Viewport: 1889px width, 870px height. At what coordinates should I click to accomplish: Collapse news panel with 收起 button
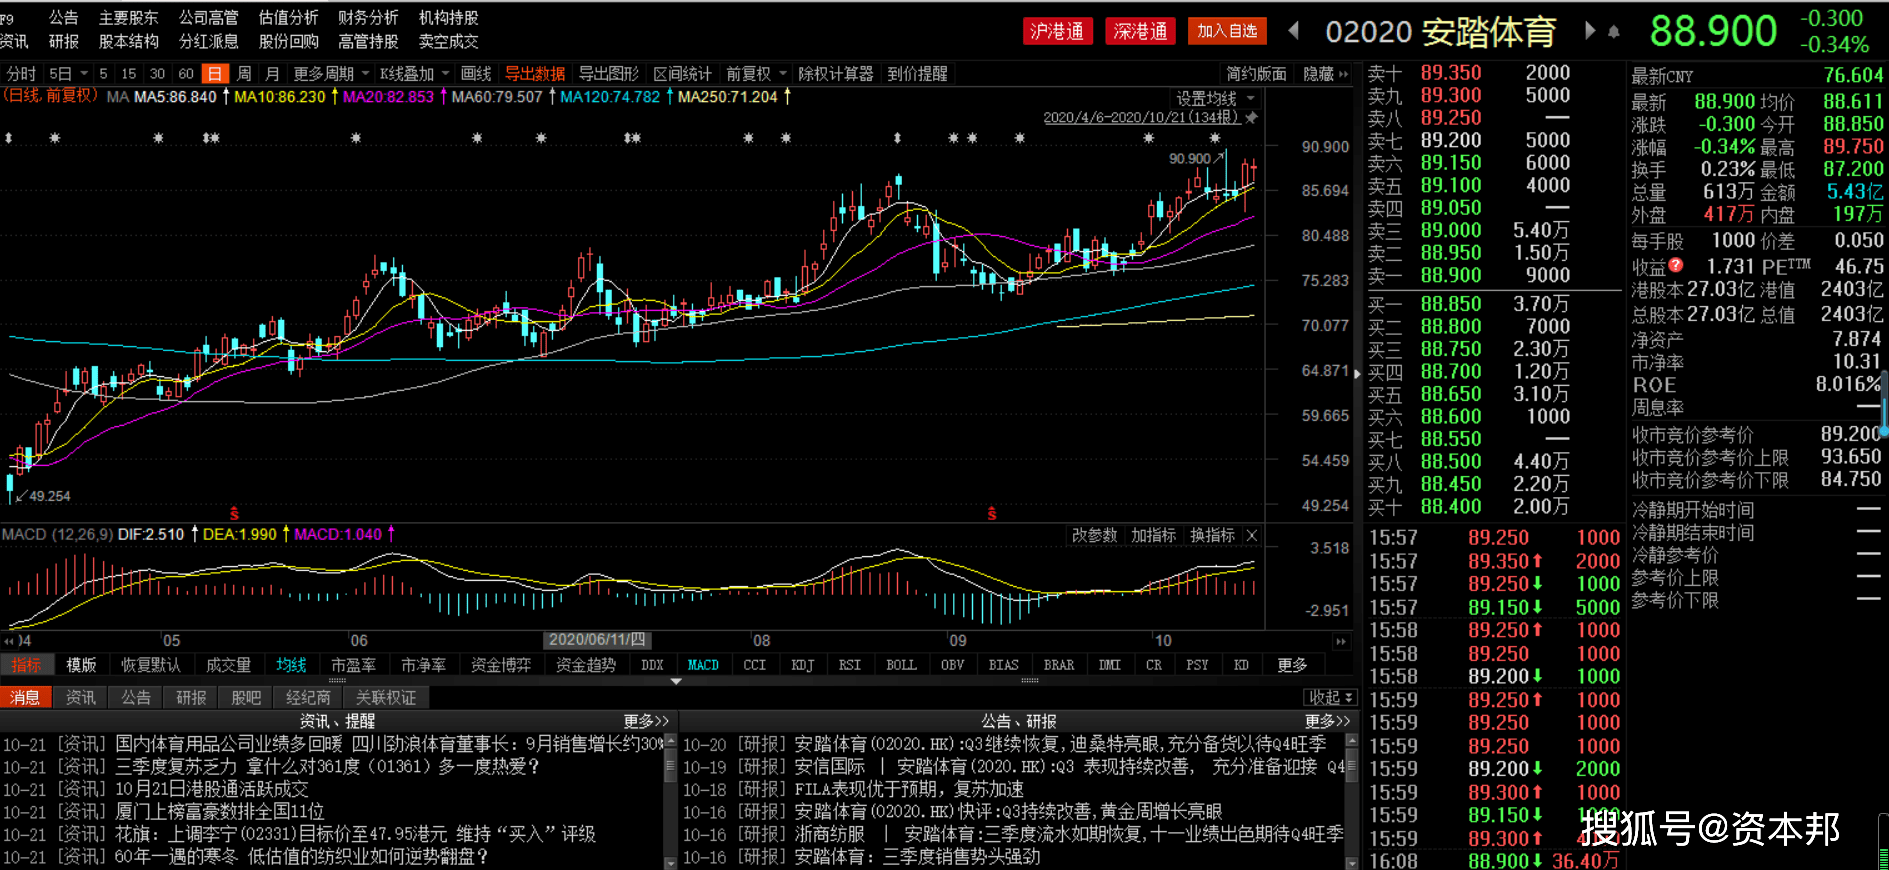click(1330, 697)
